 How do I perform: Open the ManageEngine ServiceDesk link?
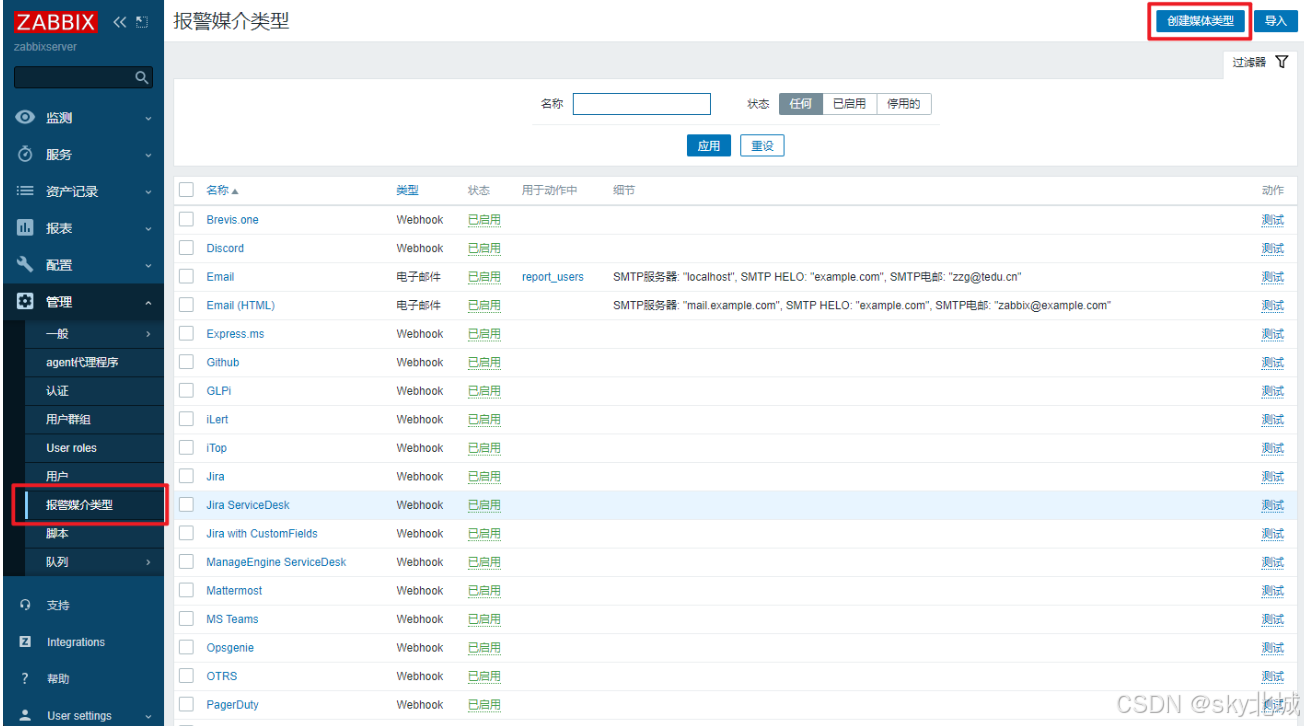[x=276, y=562]
